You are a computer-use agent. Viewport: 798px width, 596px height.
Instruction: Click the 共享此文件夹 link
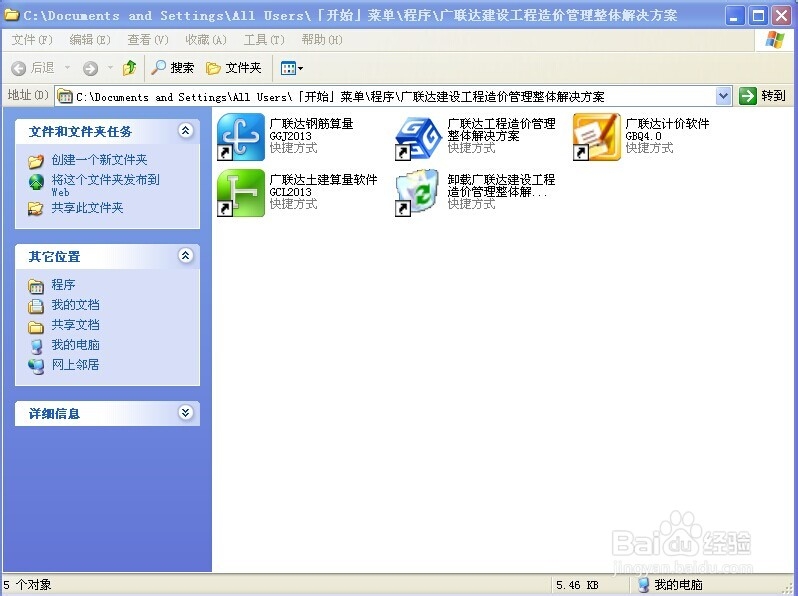pos(87,208)
